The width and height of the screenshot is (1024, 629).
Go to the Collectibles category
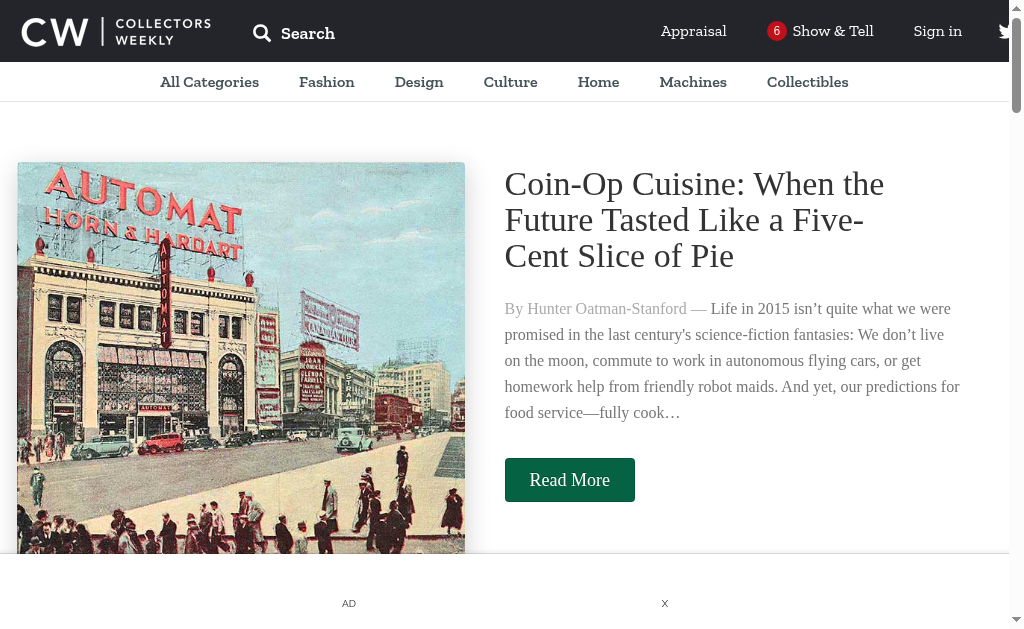point(807,82)
